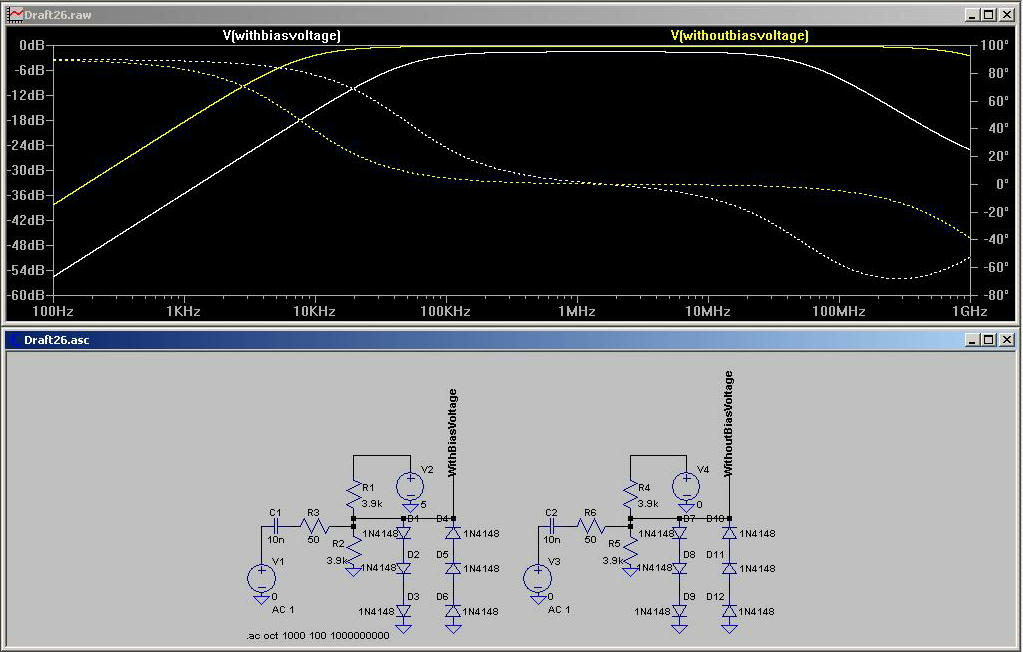Click the 1GHz frequency axis label
The image size is (1023, 652).
pyautogui.click(x=970, y=311)
